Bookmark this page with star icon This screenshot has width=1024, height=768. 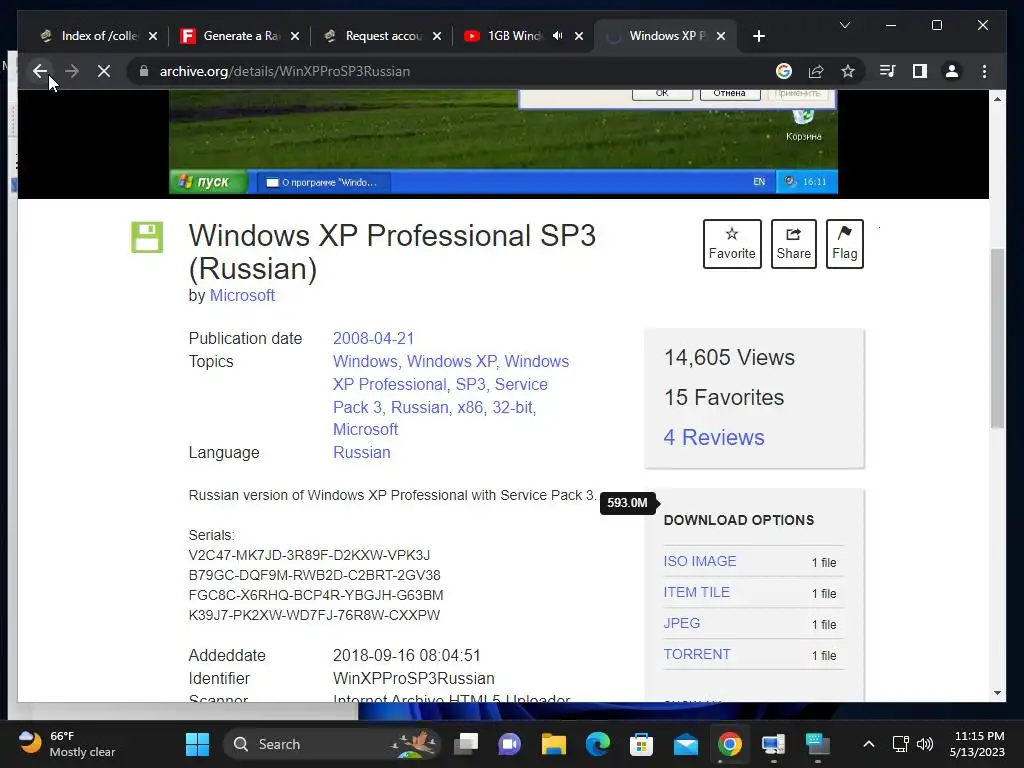coord(848,71)
